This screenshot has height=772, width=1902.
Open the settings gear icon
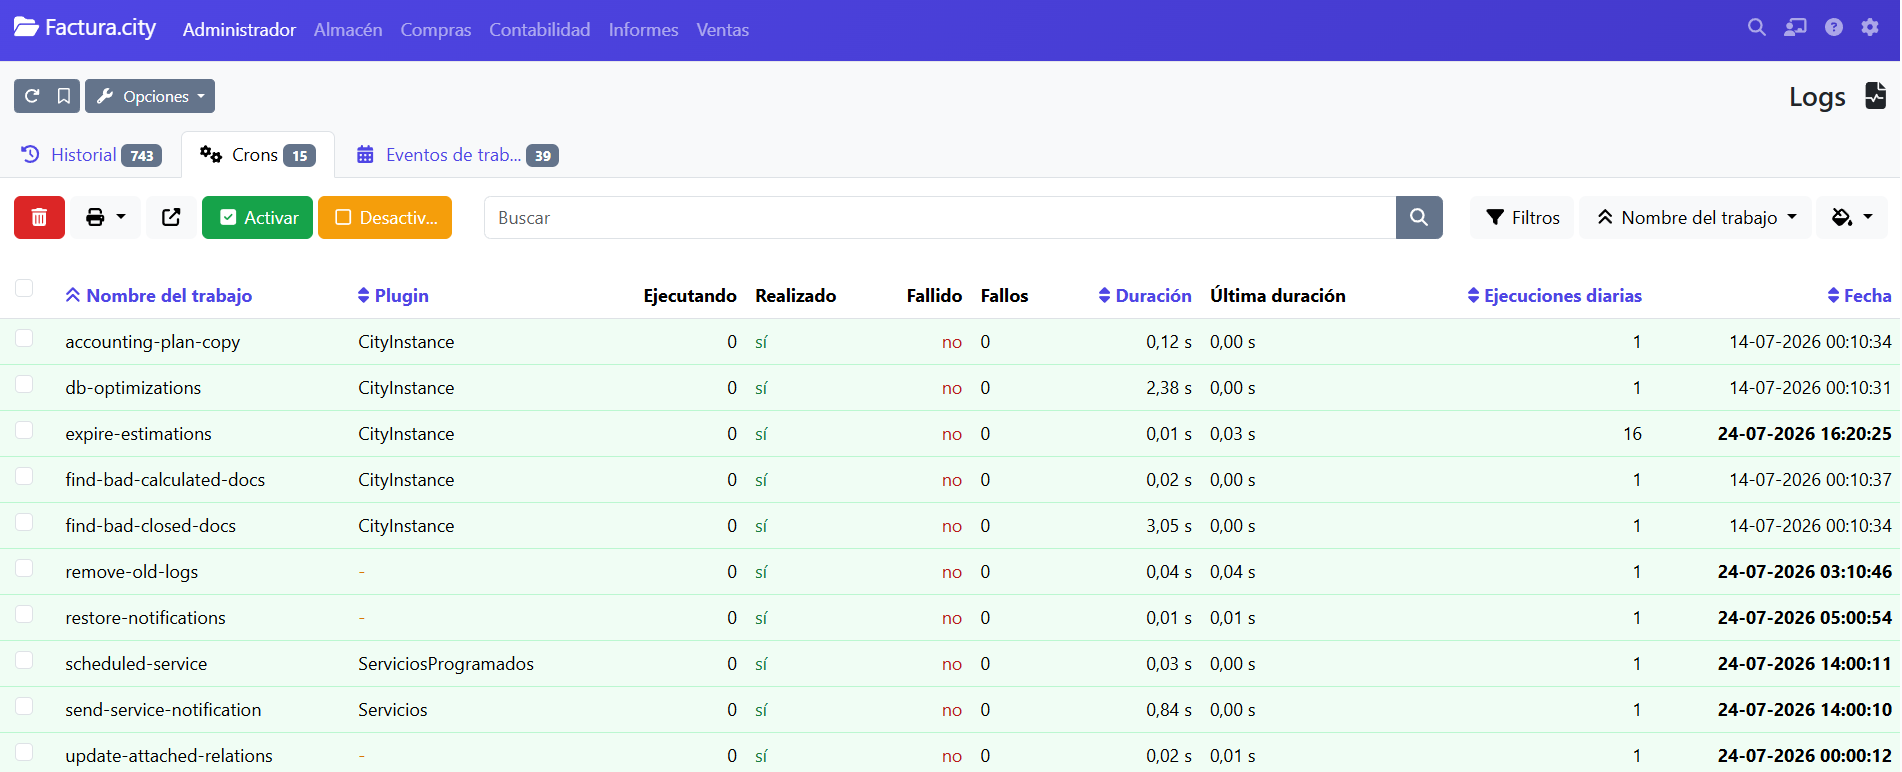coord(1870,28)
